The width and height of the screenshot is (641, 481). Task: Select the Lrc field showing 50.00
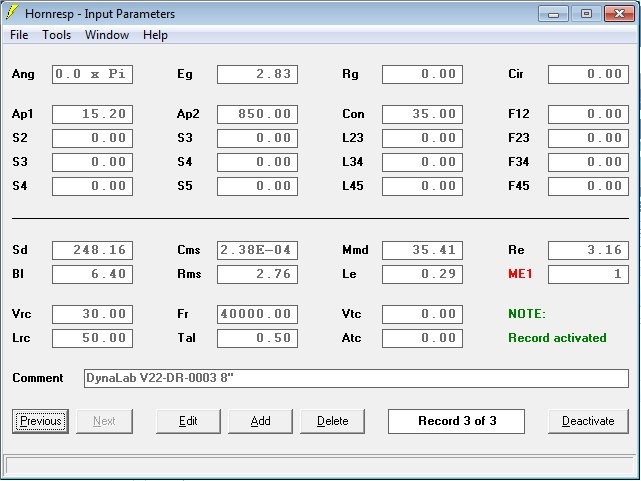[x=92, y=338]
